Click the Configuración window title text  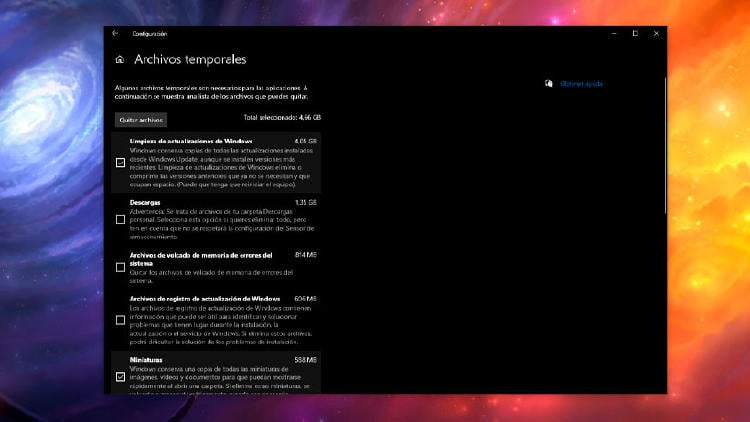tap(150, 33)
